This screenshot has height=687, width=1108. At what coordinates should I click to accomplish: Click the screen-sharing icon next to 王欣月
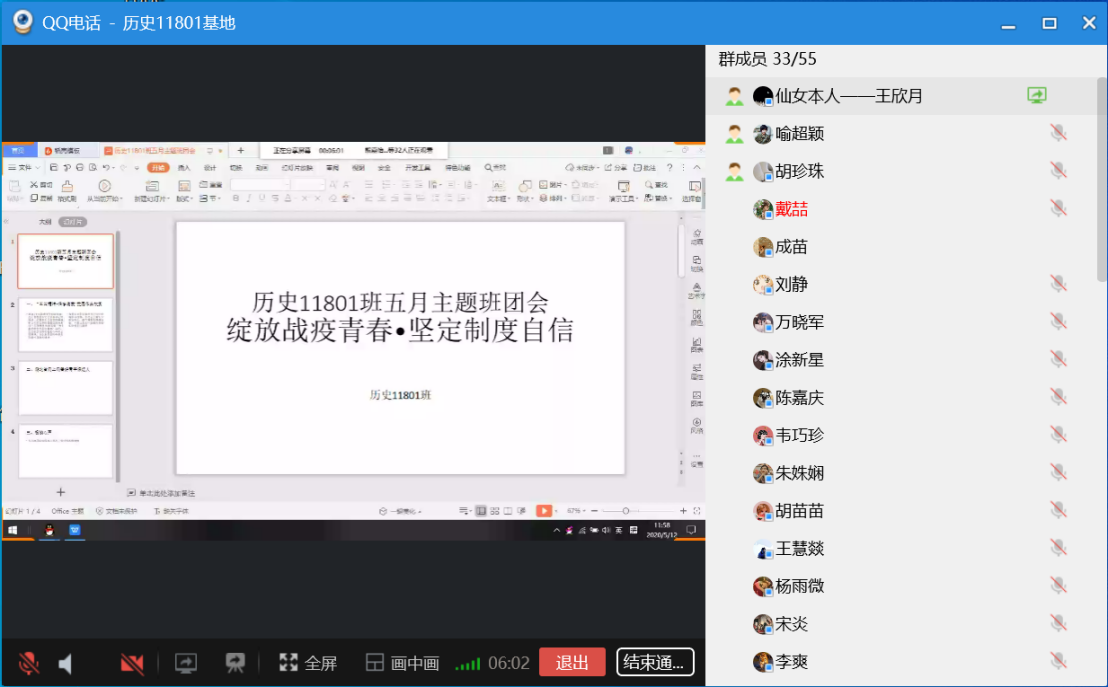coord(1037,96)
